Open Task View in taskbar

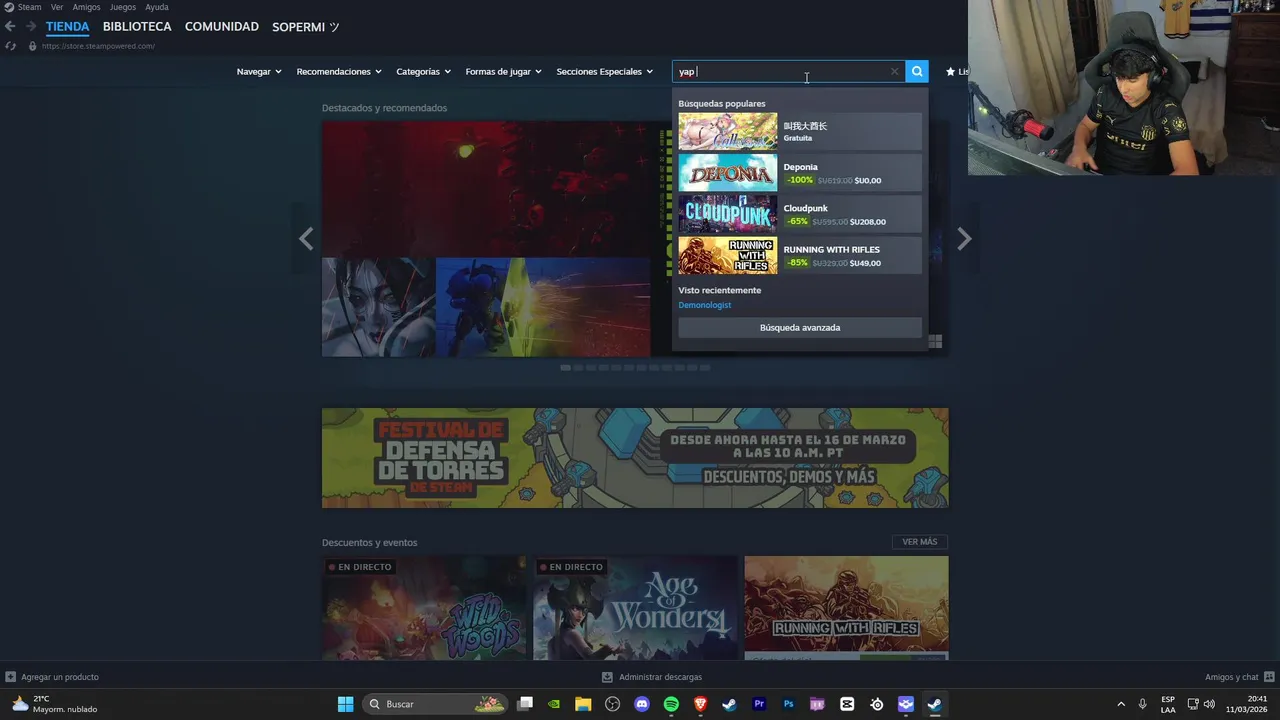pyautogui.click(x=525, y=704)
